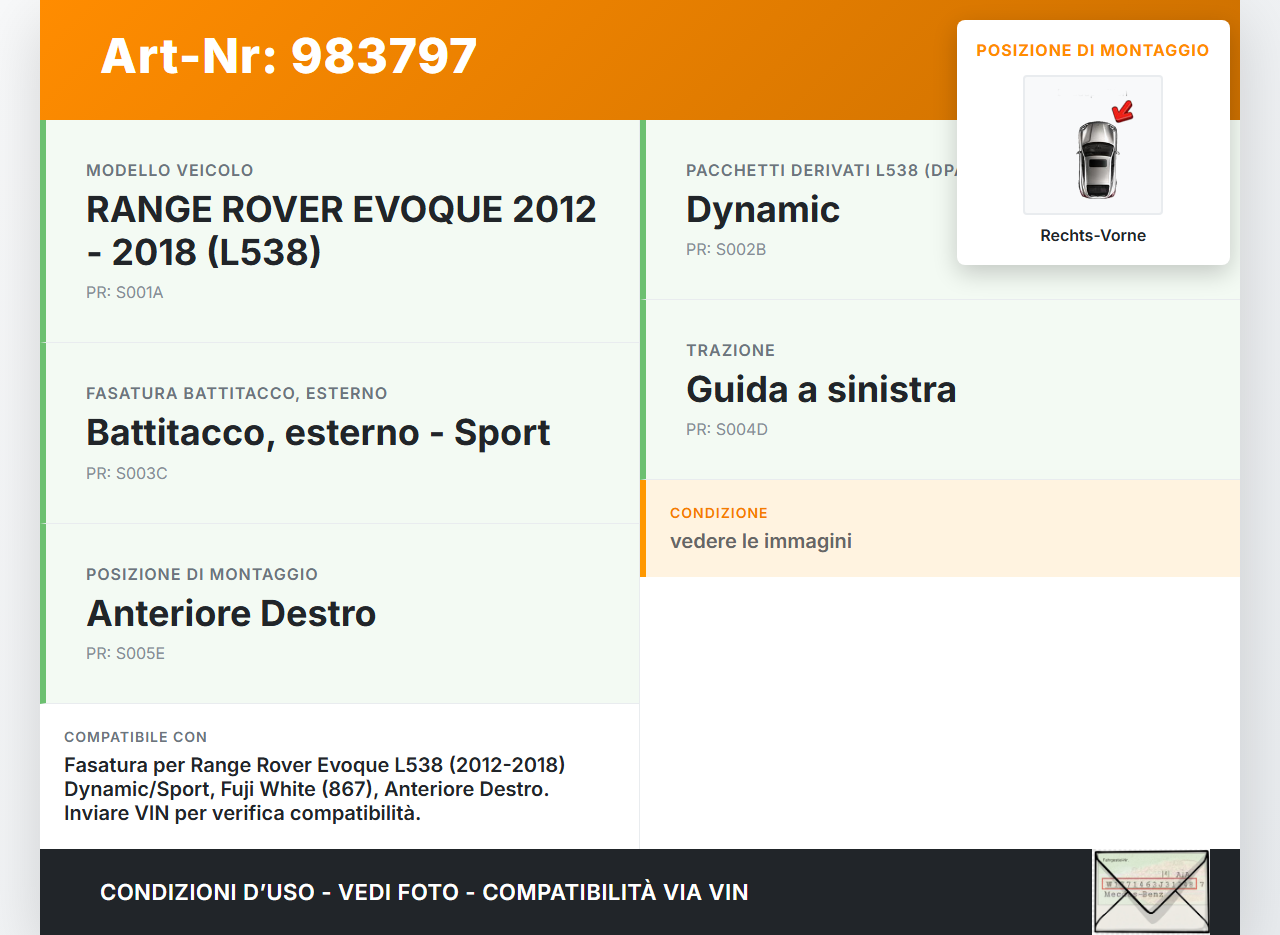Click the PR: S004D code
Viewport: 1280px width, 935px height.
point(727,430)
